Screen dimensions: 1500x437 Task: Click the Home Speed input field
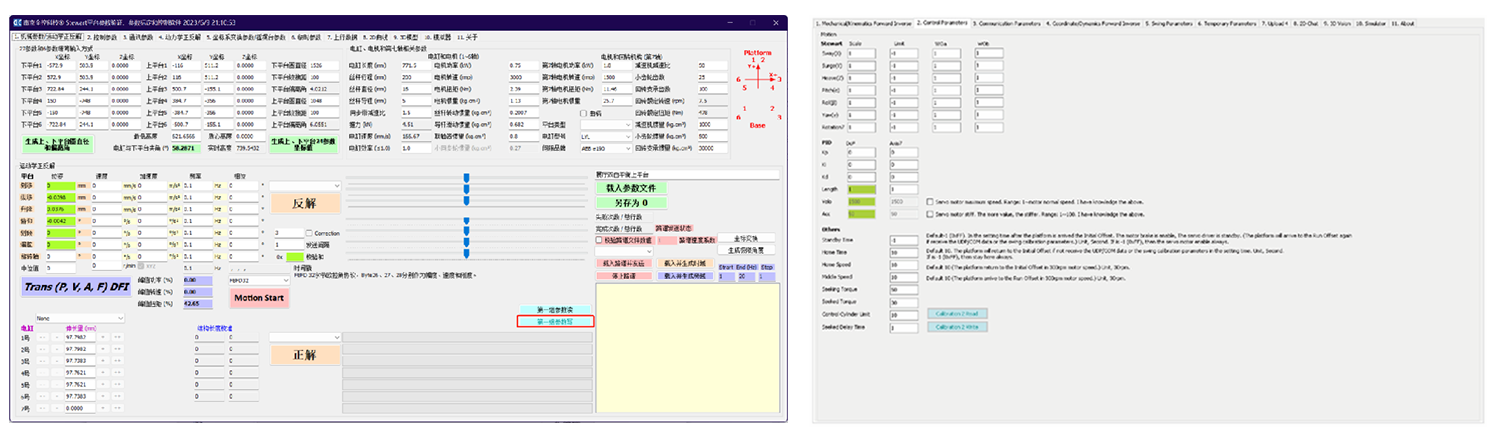904,265
